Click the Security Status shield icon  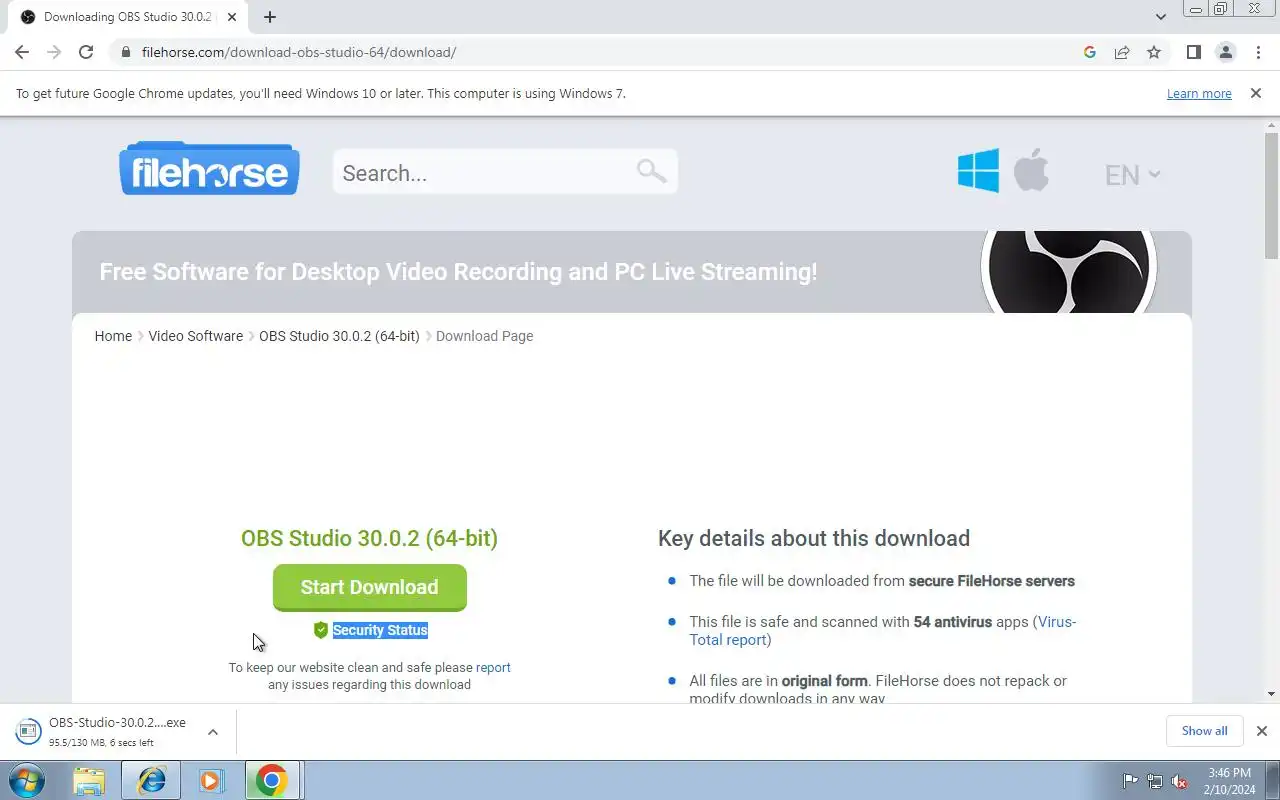(x=321, y=630)
